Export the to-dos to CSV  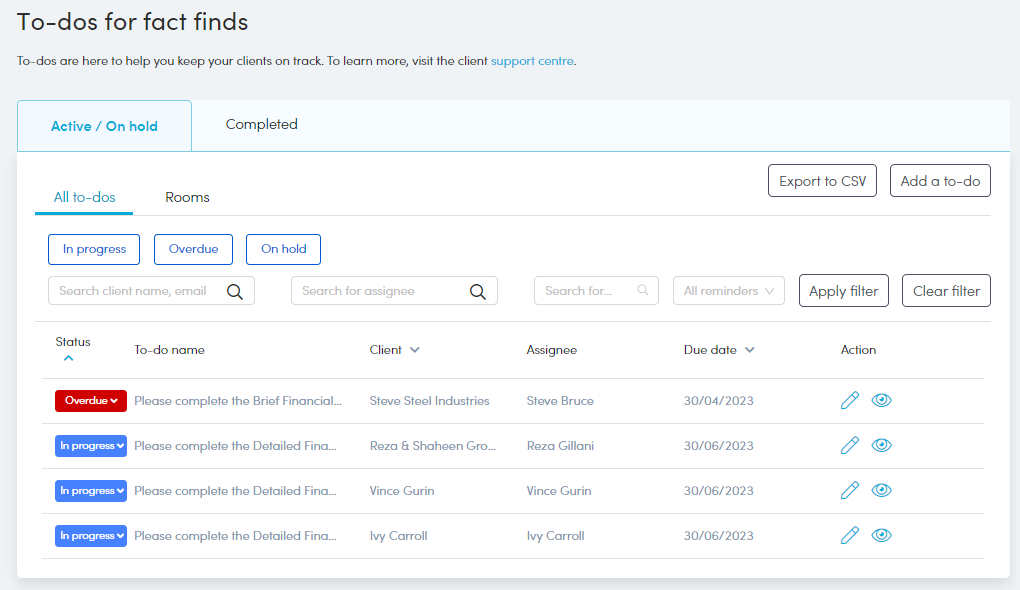coord(822,181)
